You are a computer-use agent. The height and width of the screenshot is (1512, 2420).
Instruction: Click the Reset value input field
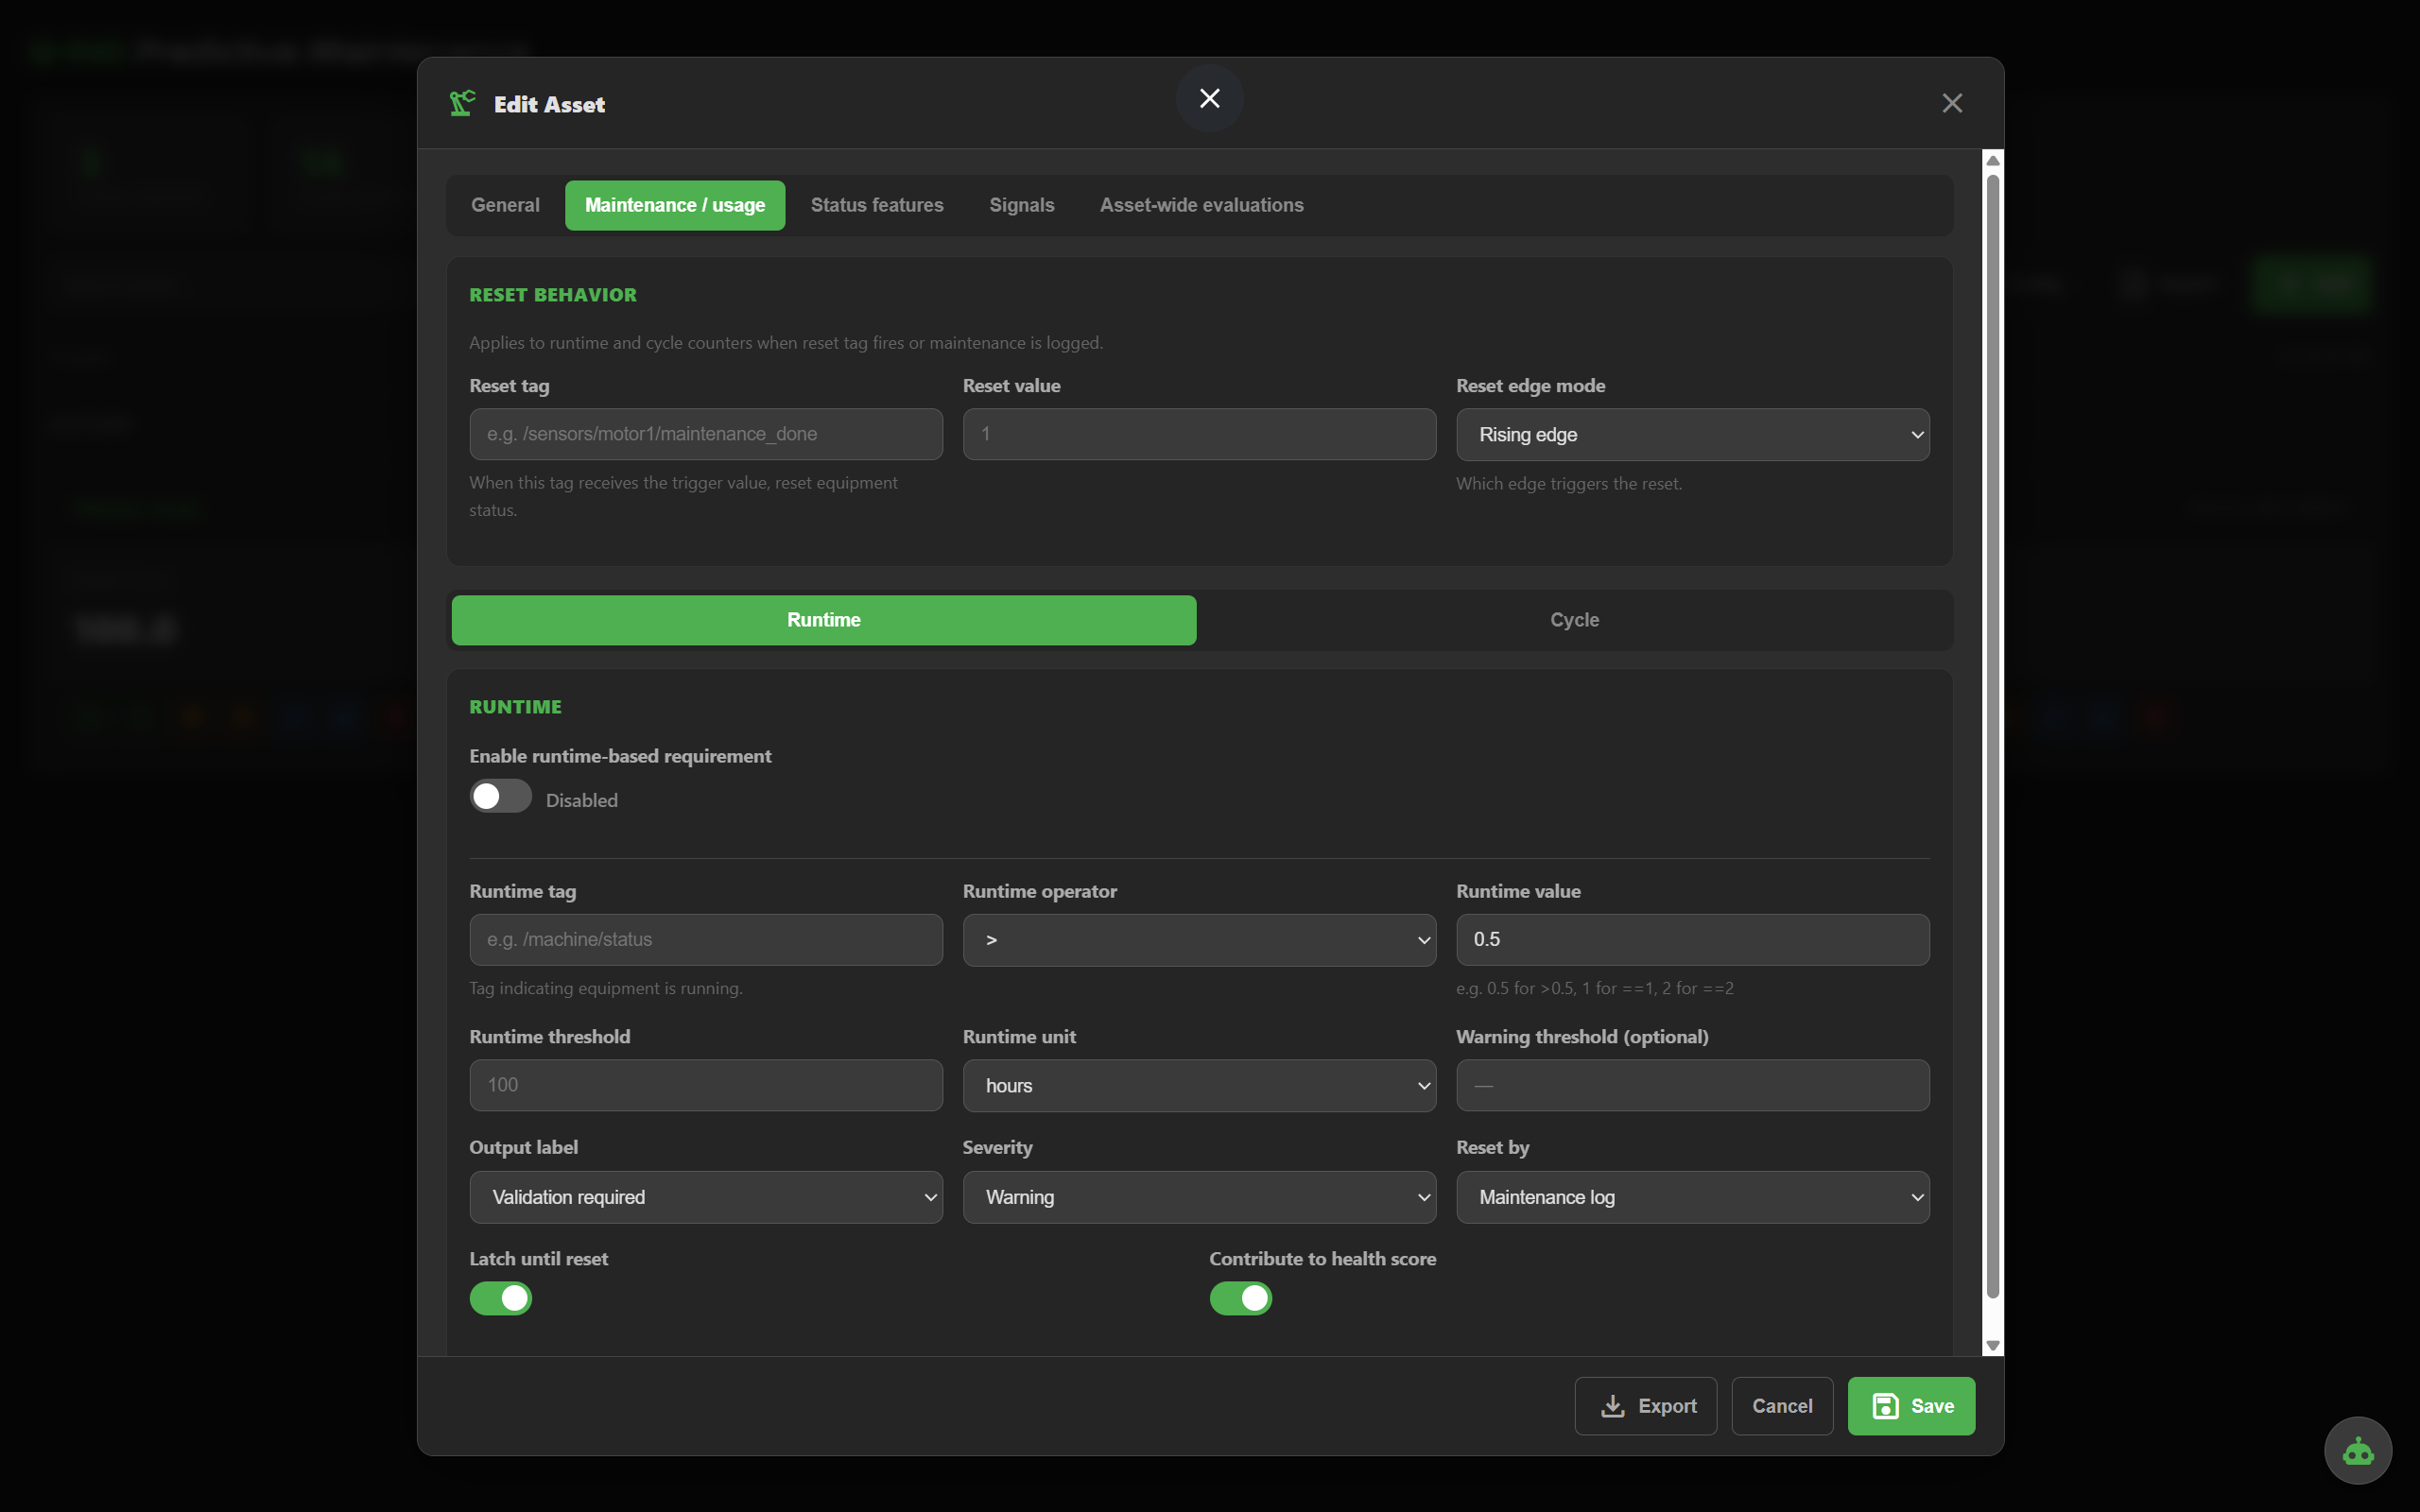tap(1199, 434)
